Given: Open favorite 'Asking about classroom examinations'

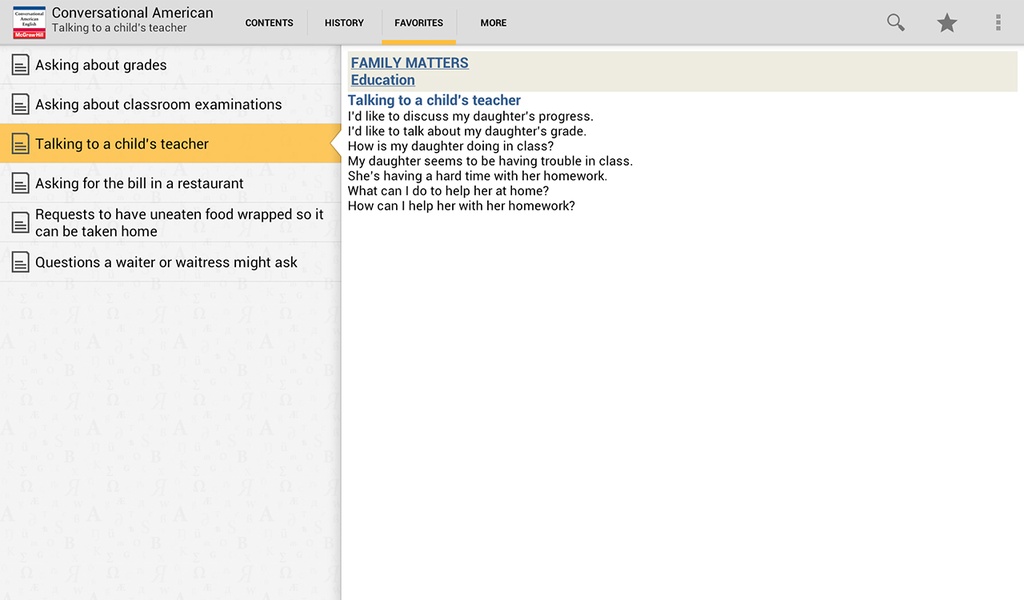Looking at the screenshot, I should [170, 104].
